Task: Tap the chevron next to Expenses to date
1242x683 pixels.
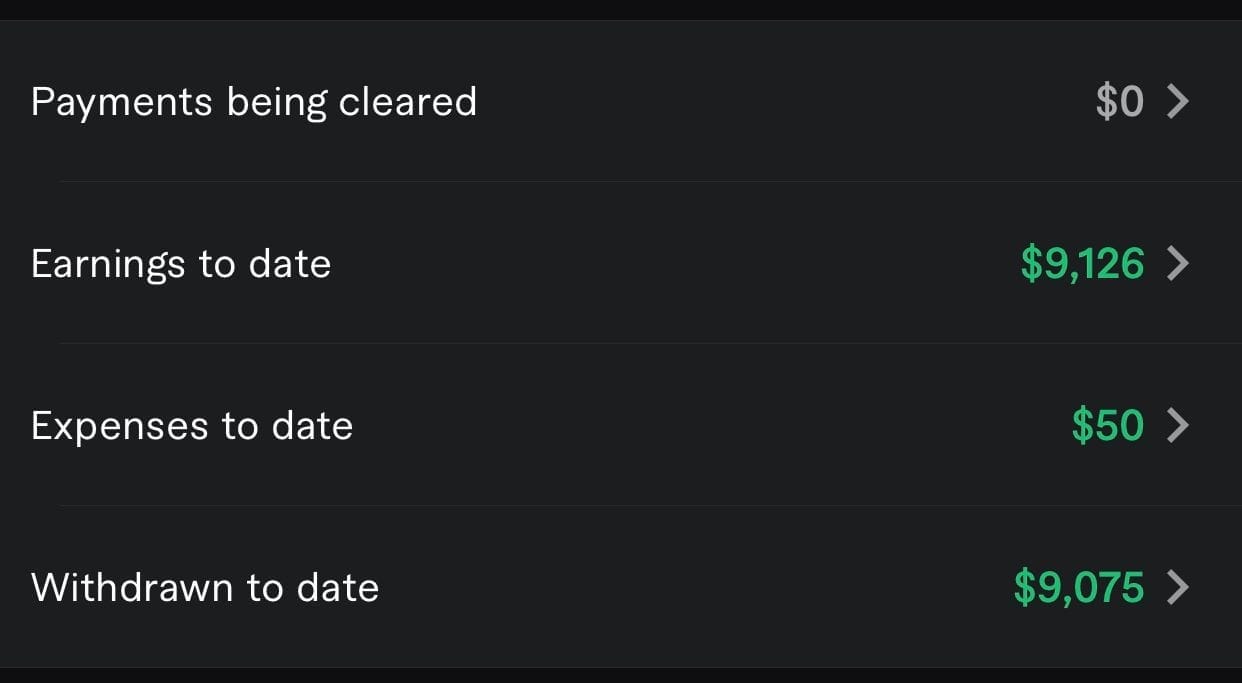Action: click(x=1178, y=425)
